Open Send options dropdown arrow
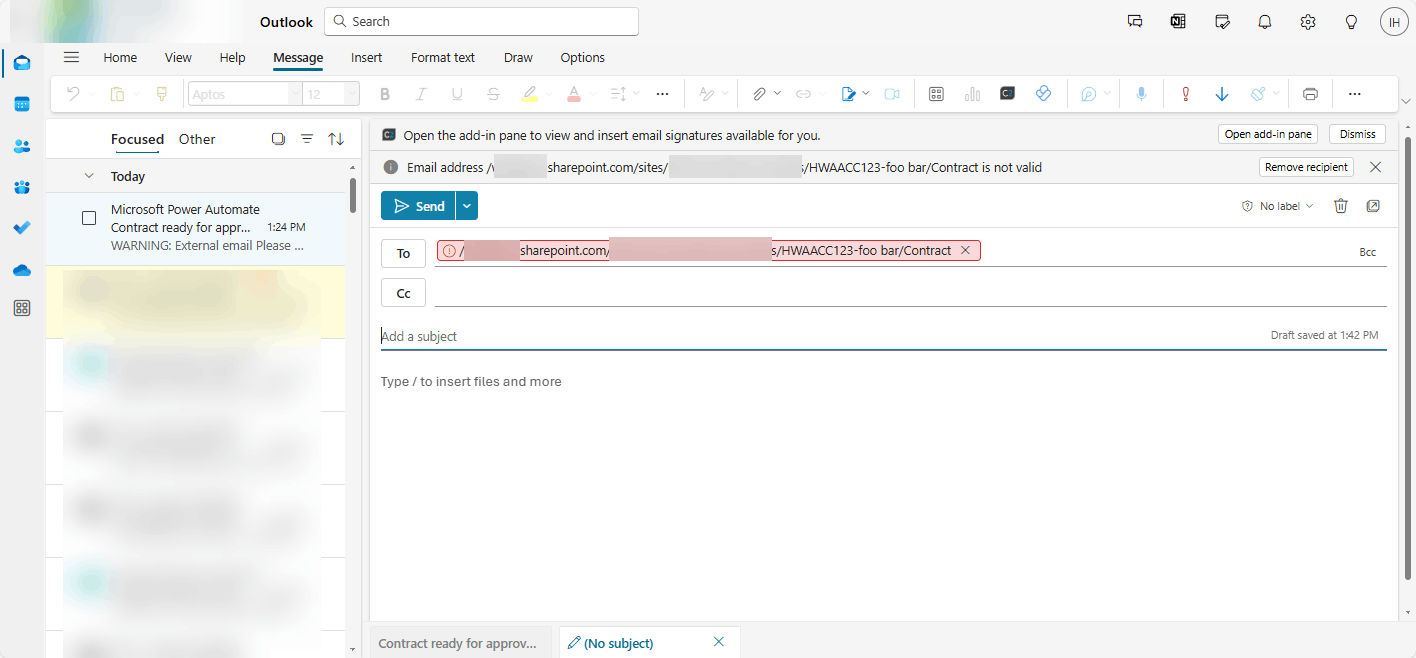This screenshot has height=658, width=1416. 467,206
